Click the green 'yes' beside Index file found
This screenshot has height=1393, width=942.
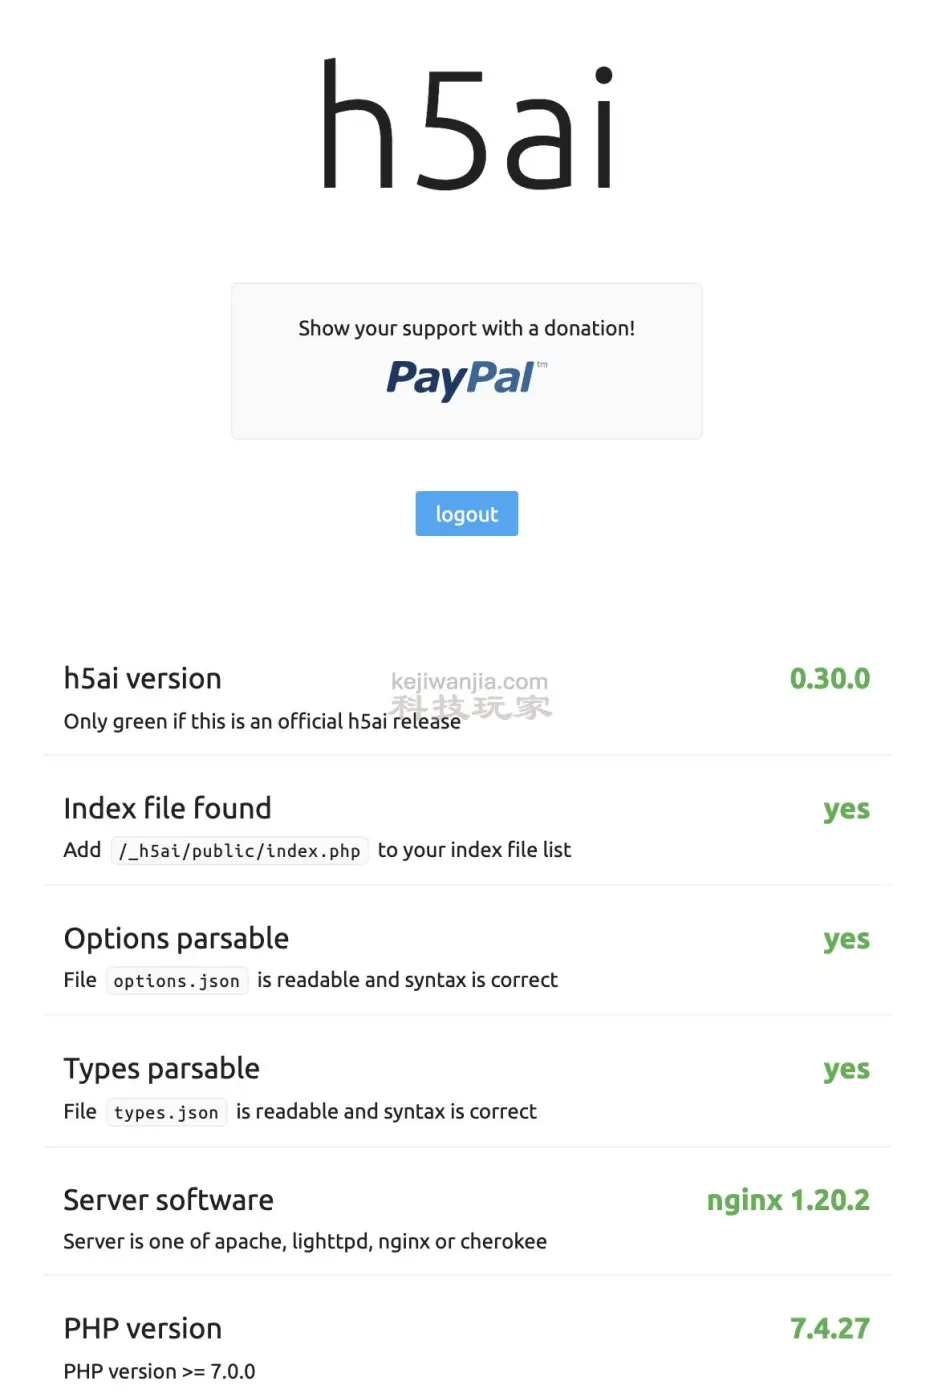846,809
